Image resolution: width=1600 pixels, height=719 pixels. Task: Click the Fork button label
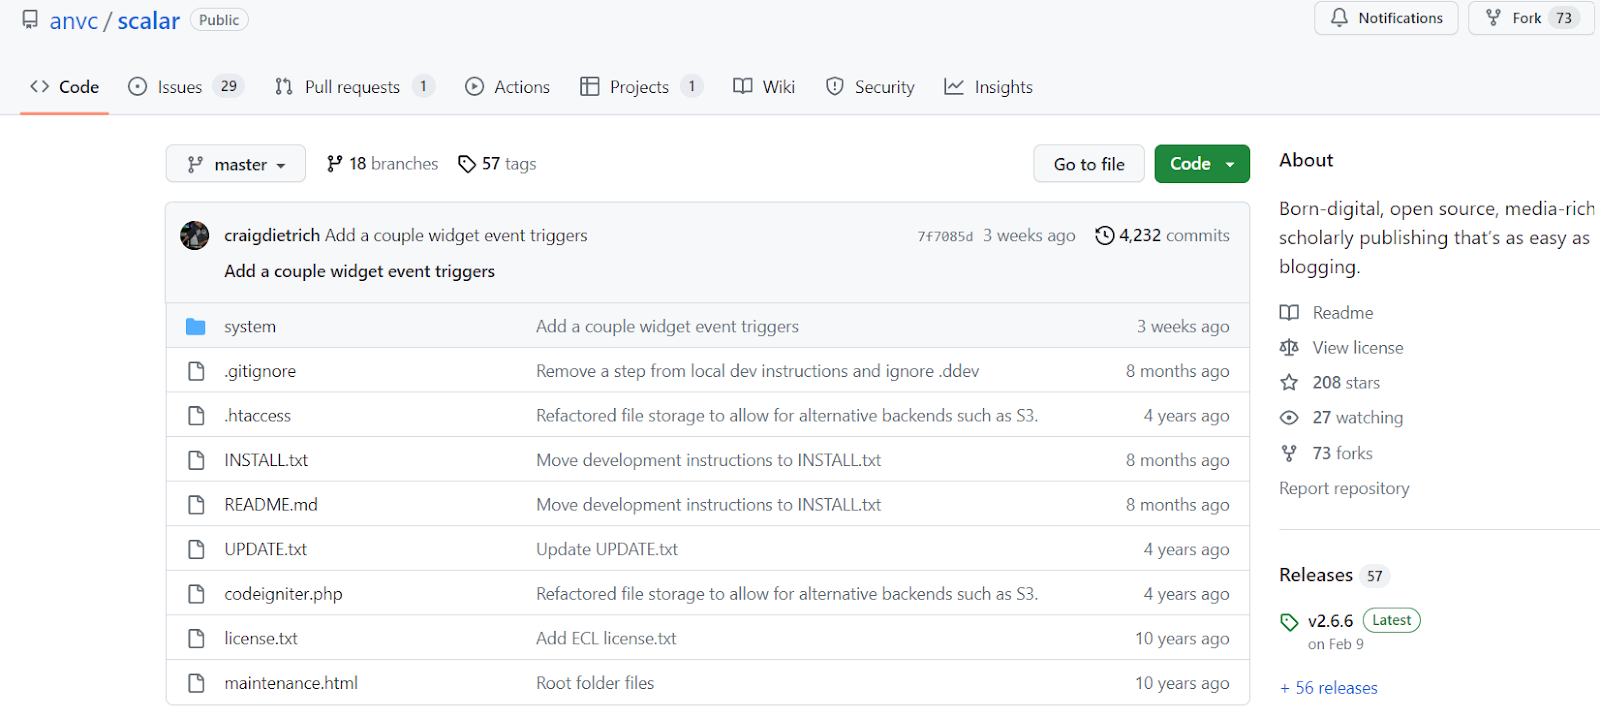tap(1526, 18)
